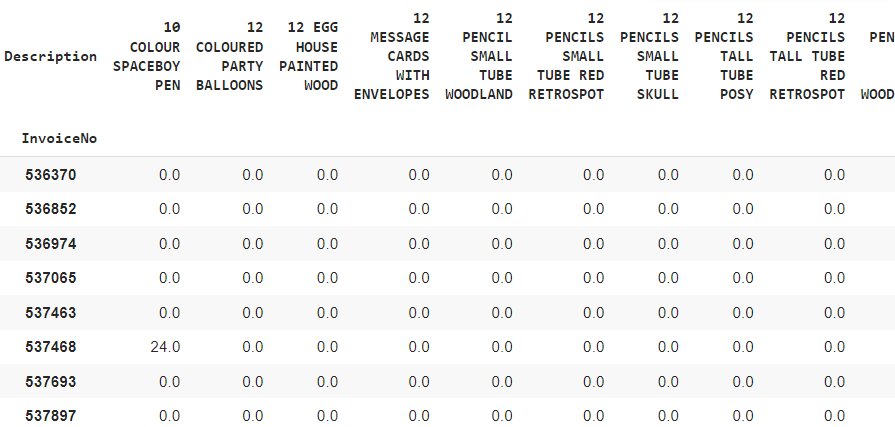895x427 pixels.
Task: Select invoice row label 536370
Action: tap(51, 175)
